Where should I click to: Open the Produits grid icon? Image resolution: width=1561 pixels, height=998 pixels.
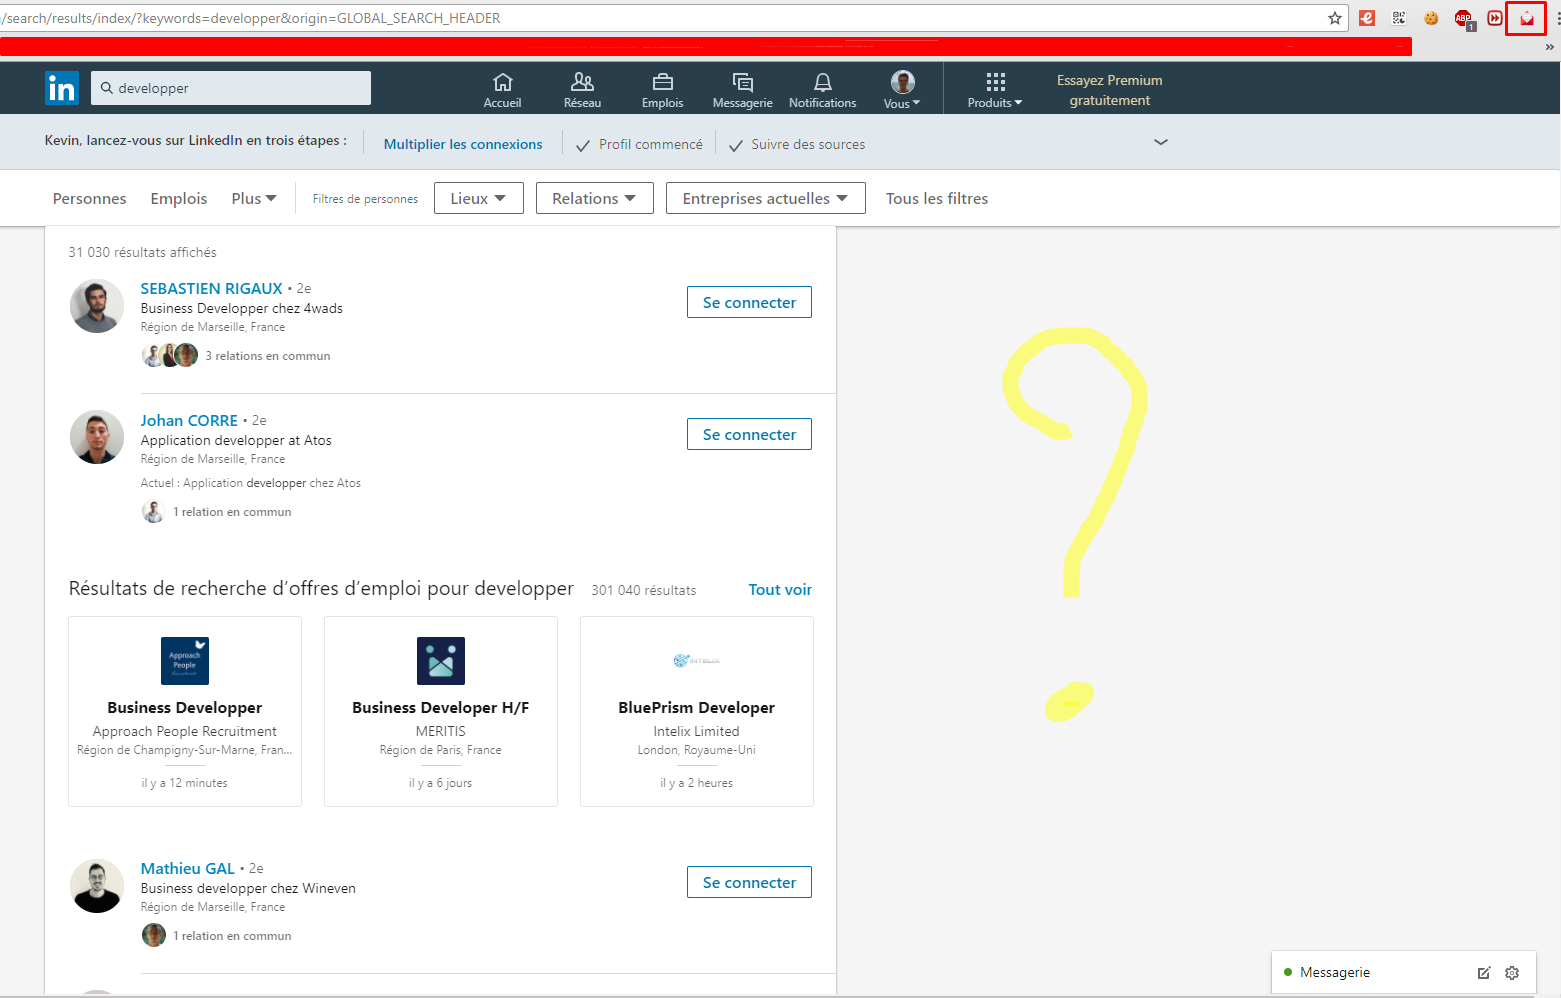click(x=994, y=88)
